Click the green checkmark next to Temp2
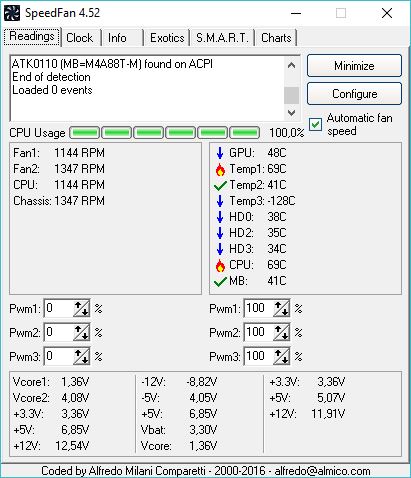 (220, 185)
